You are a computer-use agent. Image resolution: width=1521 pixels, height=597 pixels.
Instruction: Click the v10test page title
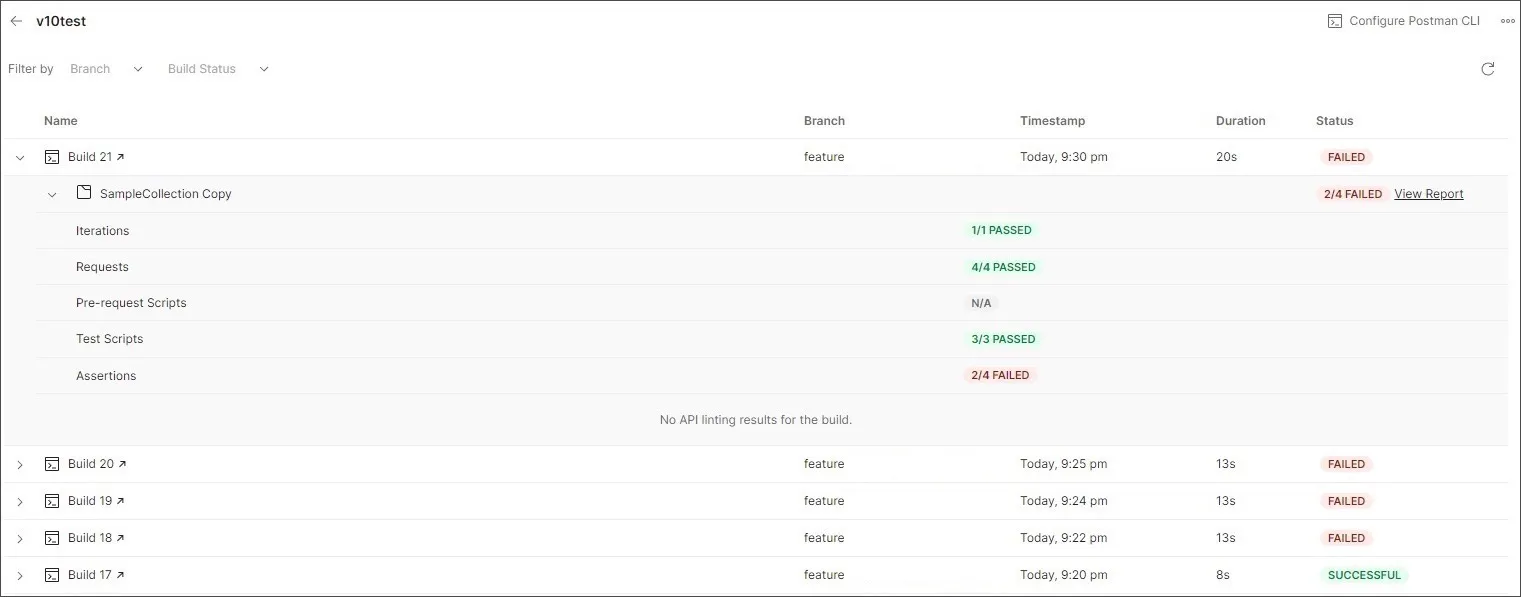61,21
